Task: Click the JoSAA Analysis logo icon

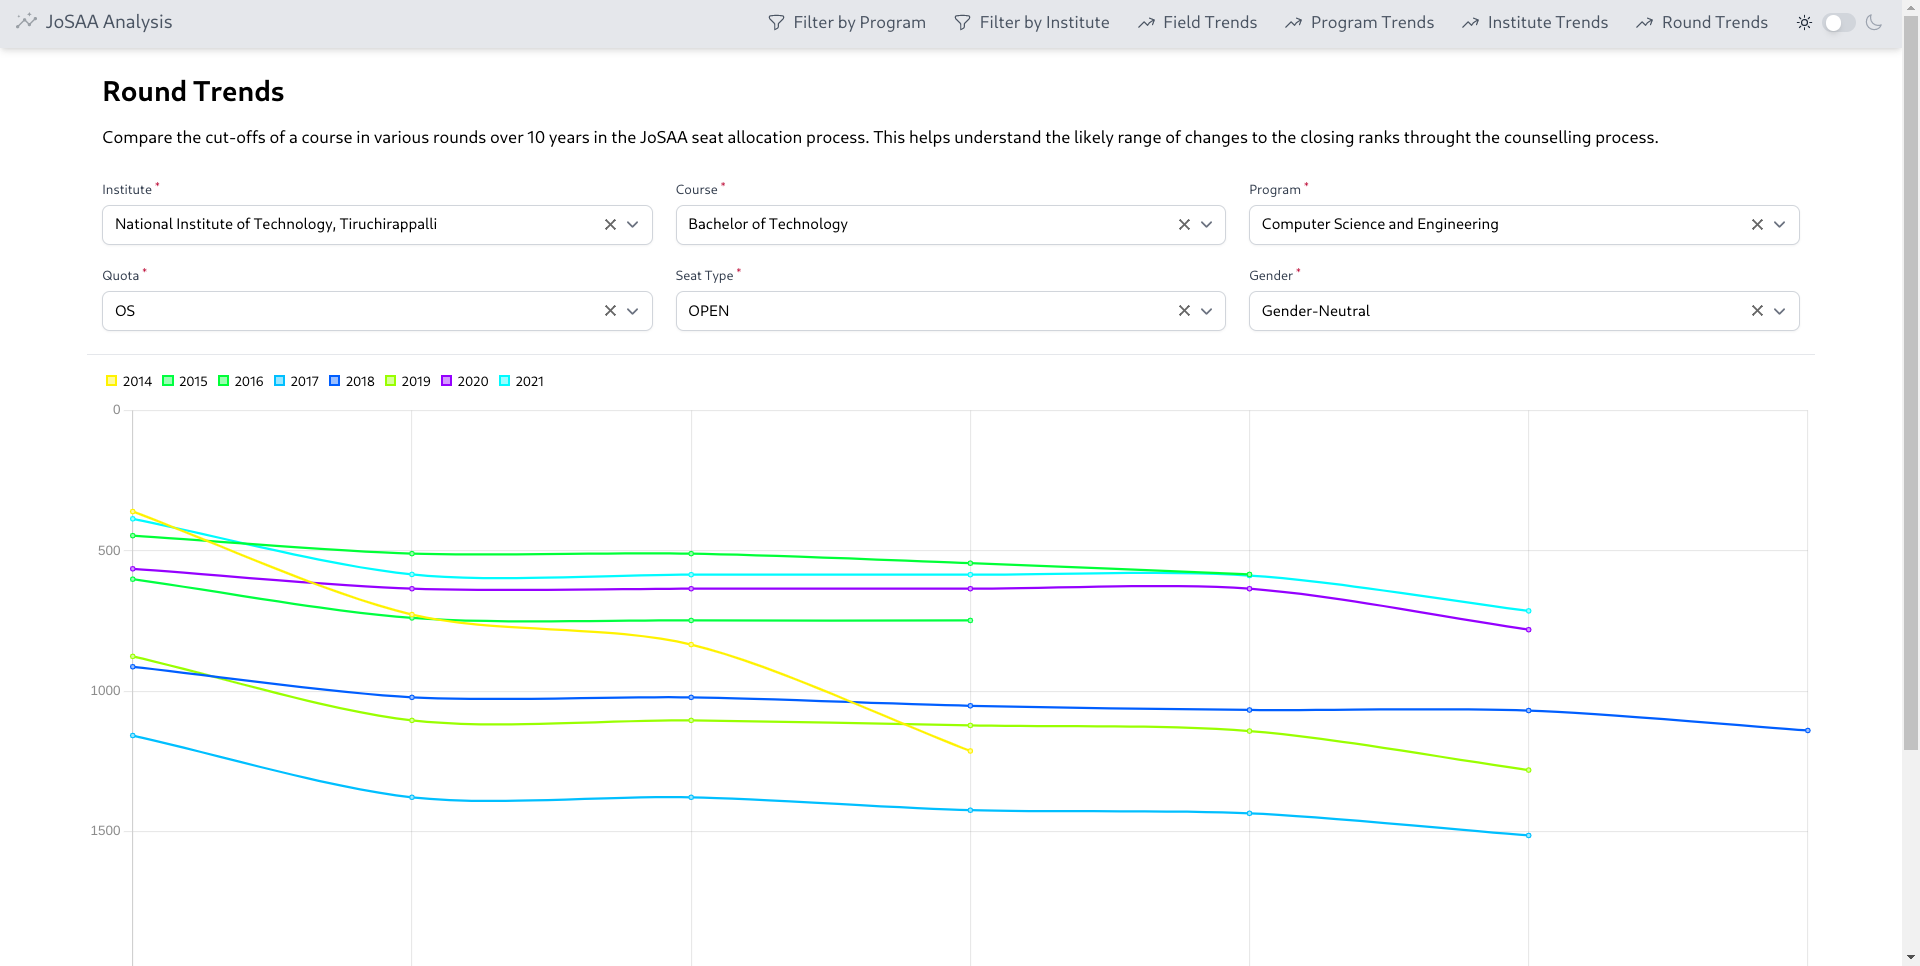Action: 26,21
